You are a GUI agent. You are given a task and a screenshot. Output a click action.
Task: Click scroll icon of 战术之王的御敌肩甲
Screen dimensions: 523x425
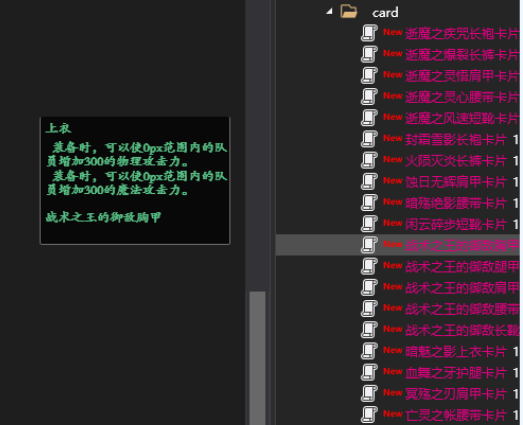pos(369,287)
